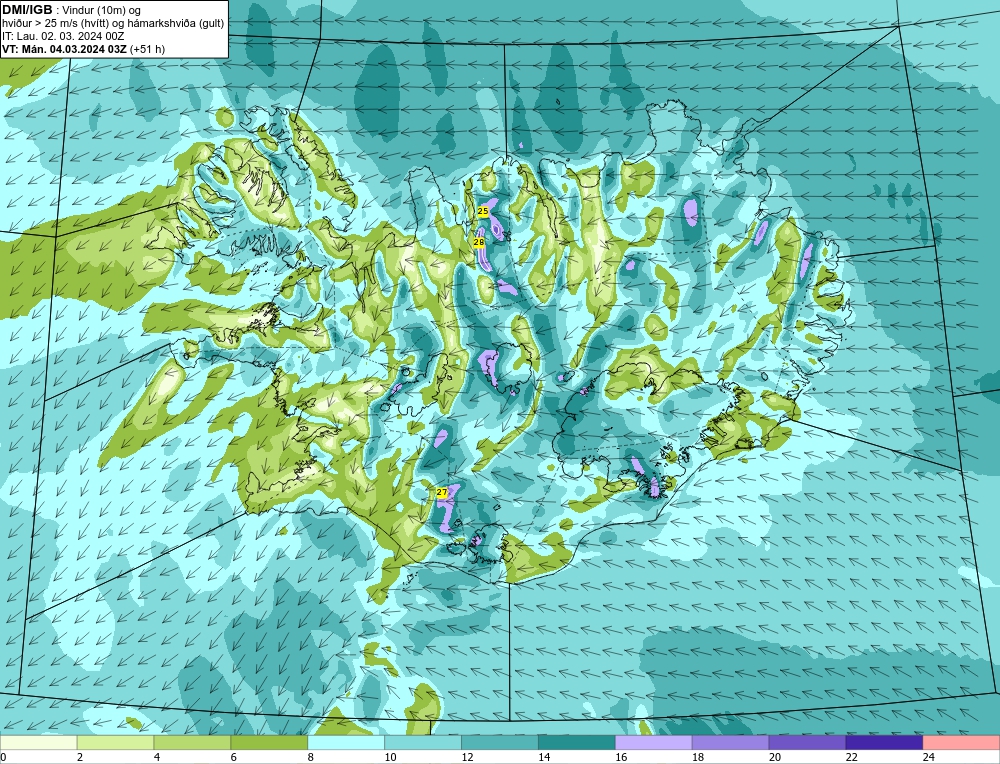Click the 6–8 m/s olive green legend swatch
This screenshot has width=1000, height=764.
269,742
